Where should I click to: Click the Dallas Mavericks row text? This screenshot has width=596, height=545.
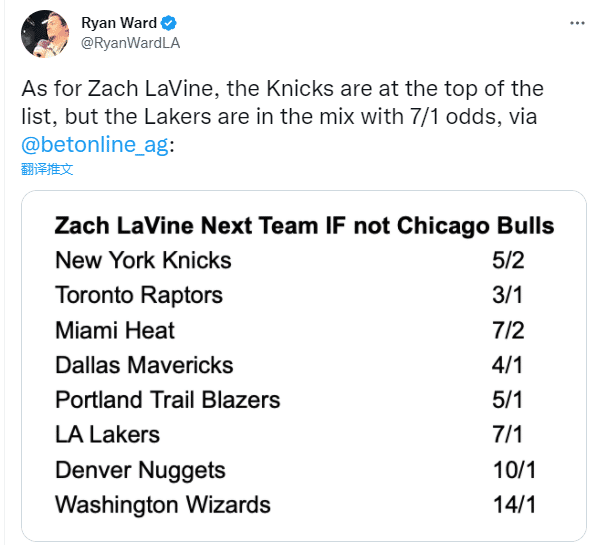coord(144,365)
